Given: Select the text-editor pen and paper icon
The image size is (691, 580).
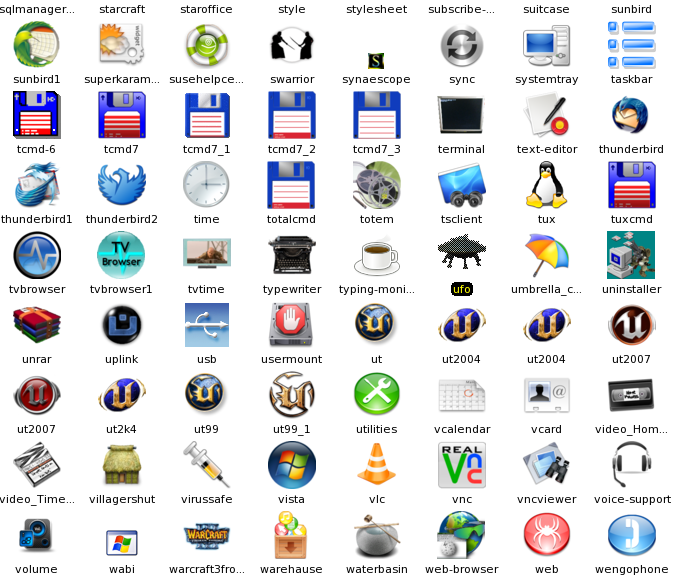Looking at the screenshot, I should click(546, 115).
